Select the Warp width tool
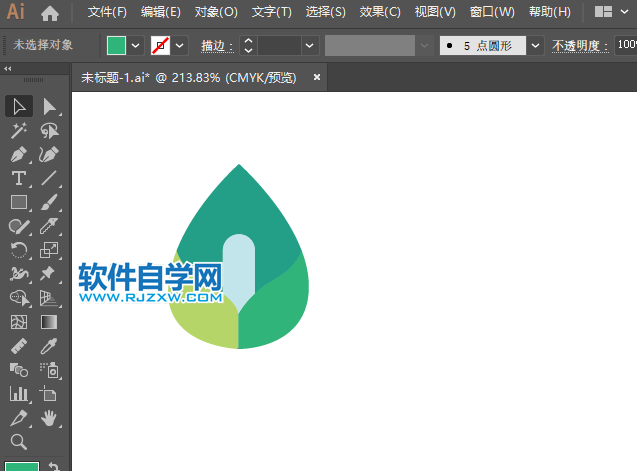 click(19, 274)
